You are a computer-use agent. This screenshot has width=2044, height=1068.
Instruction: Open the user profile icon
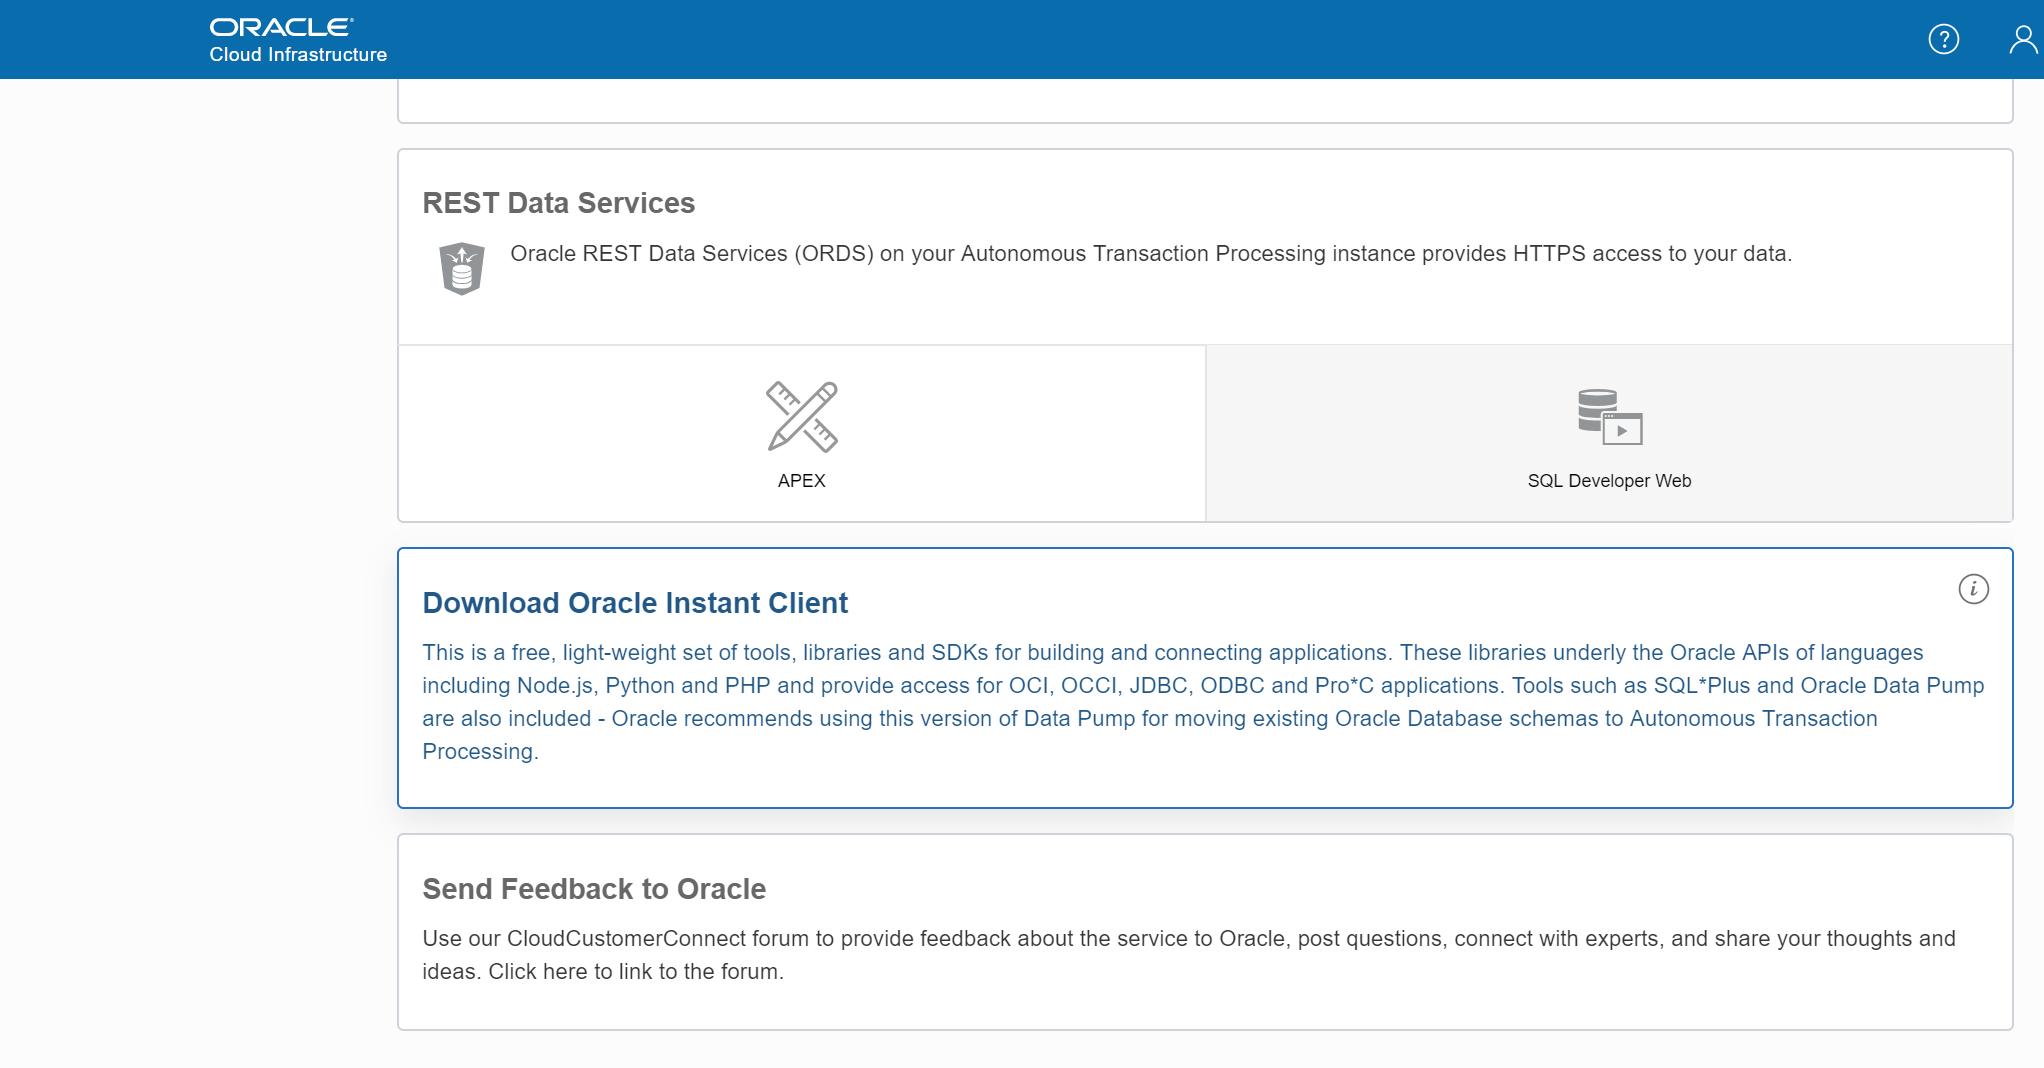[2023, 39]
